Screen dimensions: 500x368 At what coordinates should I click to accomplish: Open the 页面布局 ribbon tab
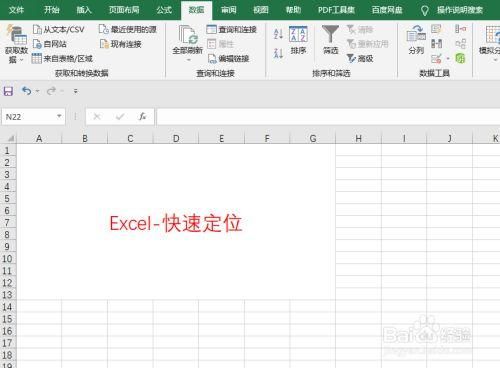click(124, 10)
